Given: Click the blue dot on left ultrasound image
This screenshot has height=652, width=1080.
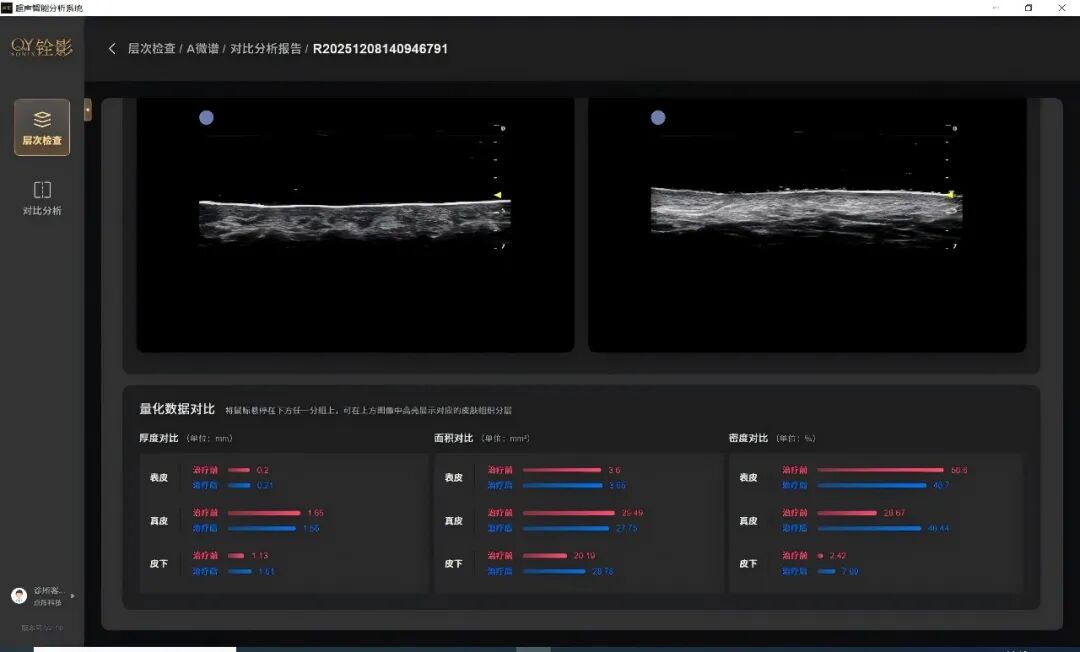Looking at the screenshot, I should (x=207, y=117).
